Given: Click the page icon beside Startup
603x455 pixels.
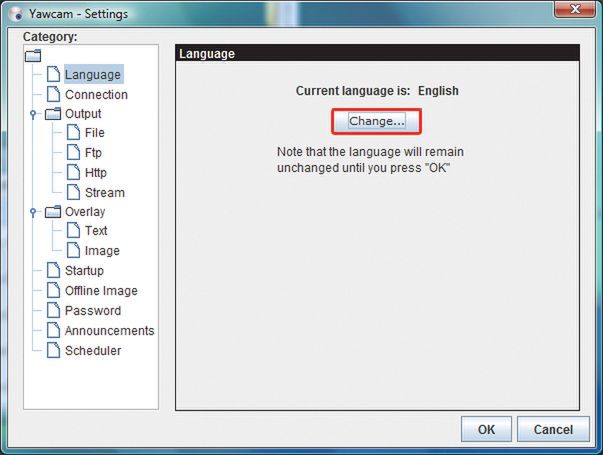Looking at the screenshot, I should click(53, 270).
